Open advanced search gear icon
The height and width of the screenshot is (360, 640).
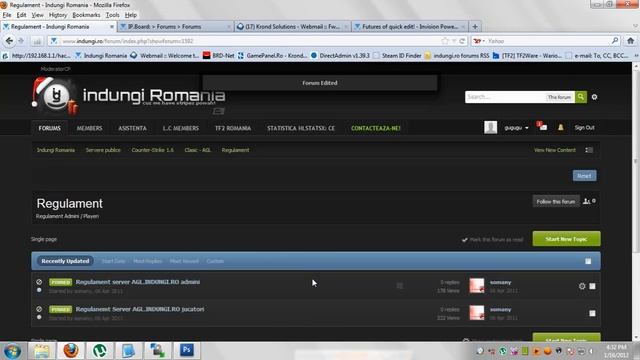pyautogui.click(x=594, y=97)
